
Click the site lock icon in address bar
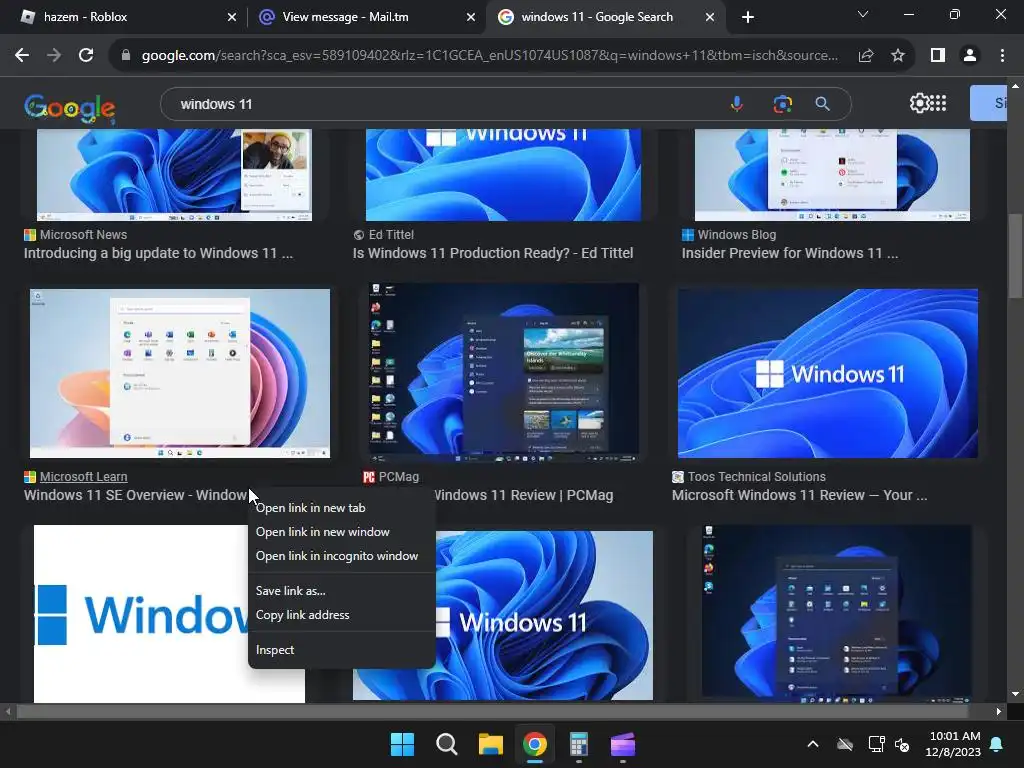(x=126, y=56)
